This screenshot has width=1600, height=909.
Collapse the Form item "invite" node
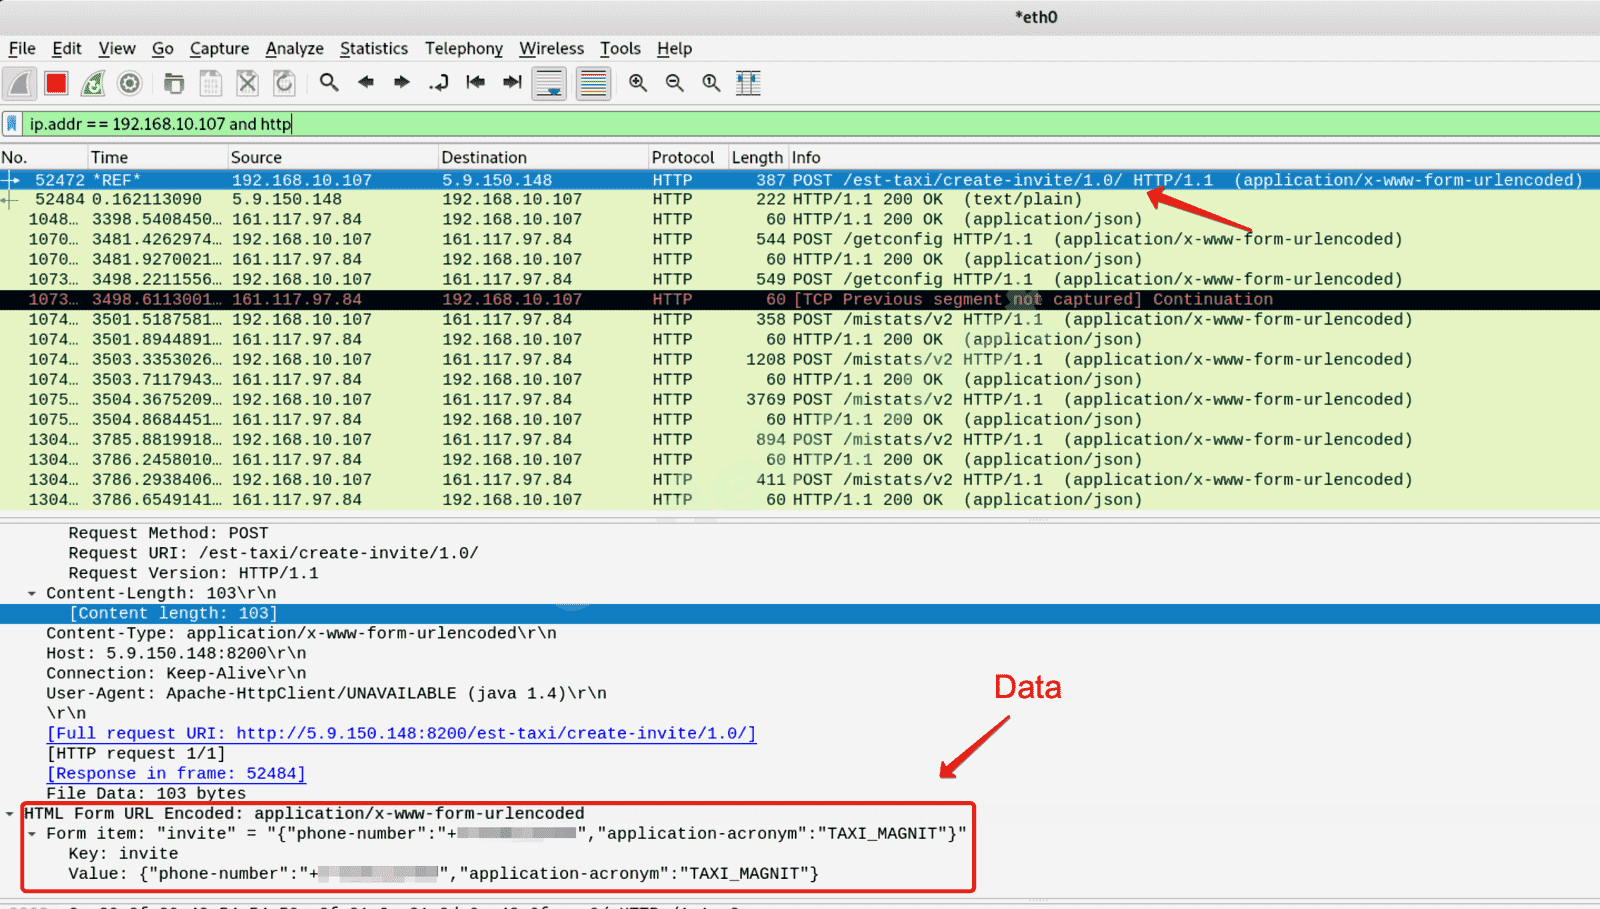tap(32, 834)
